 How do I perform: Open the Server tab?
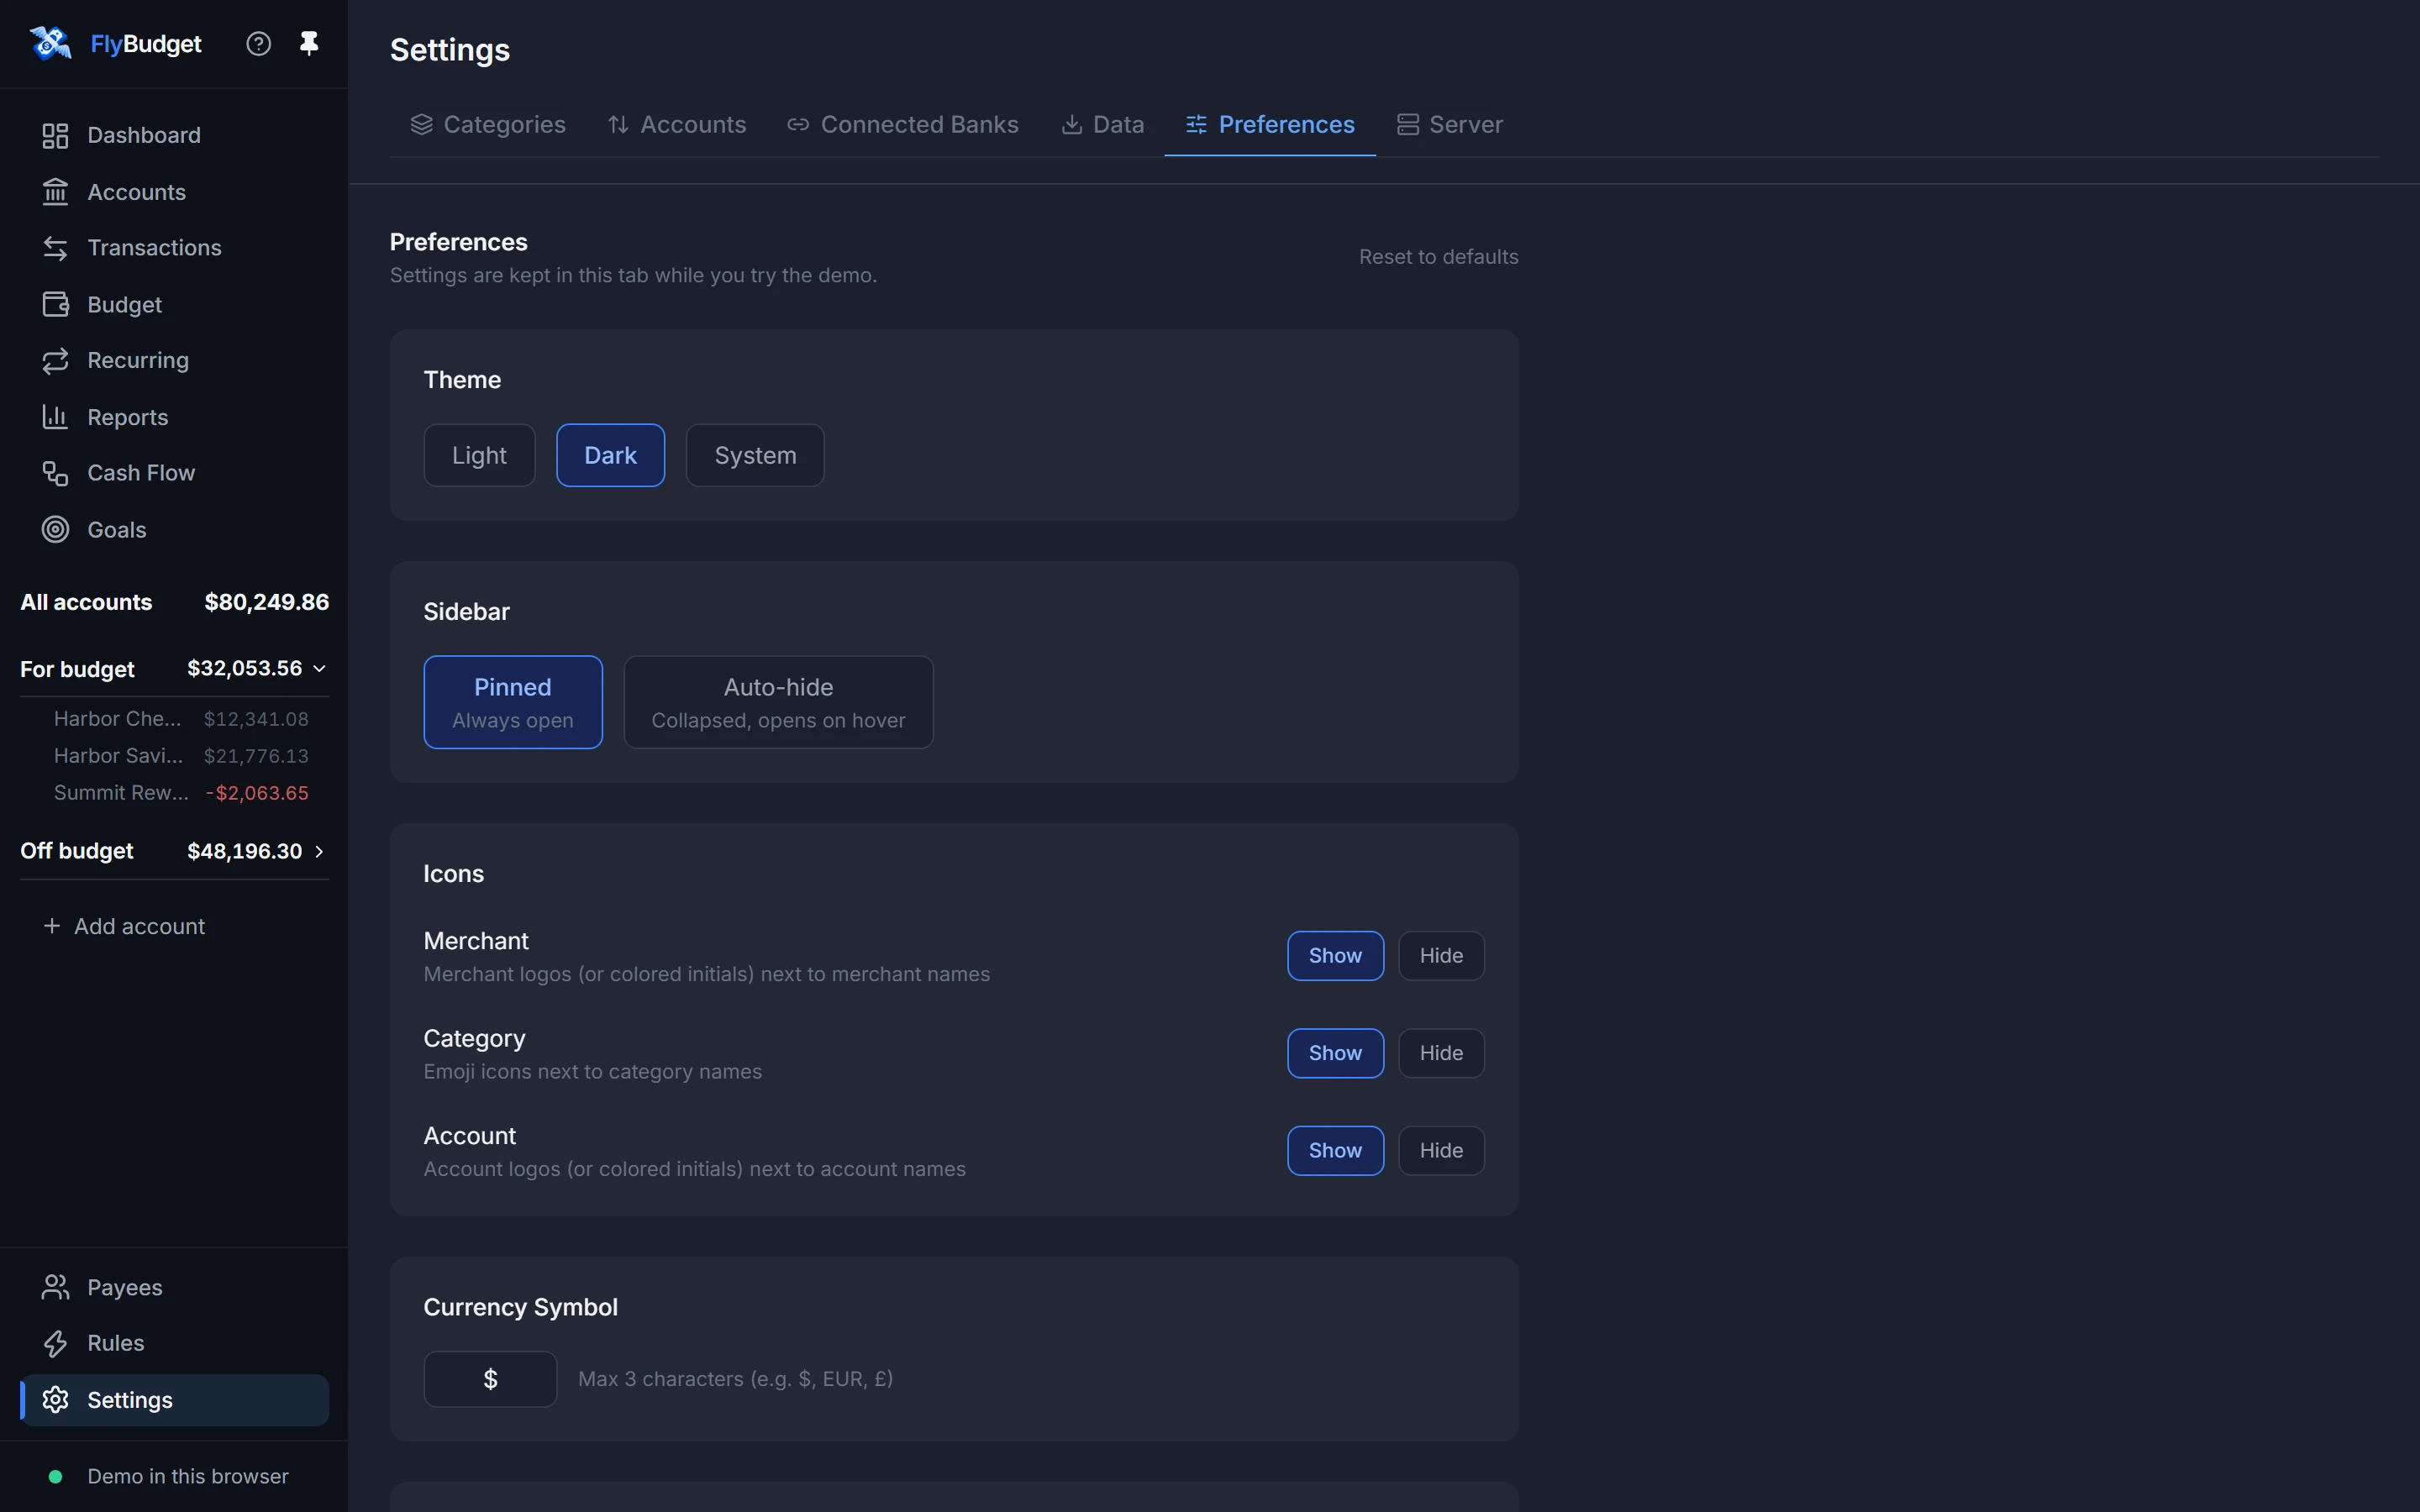pos(1449,124)
